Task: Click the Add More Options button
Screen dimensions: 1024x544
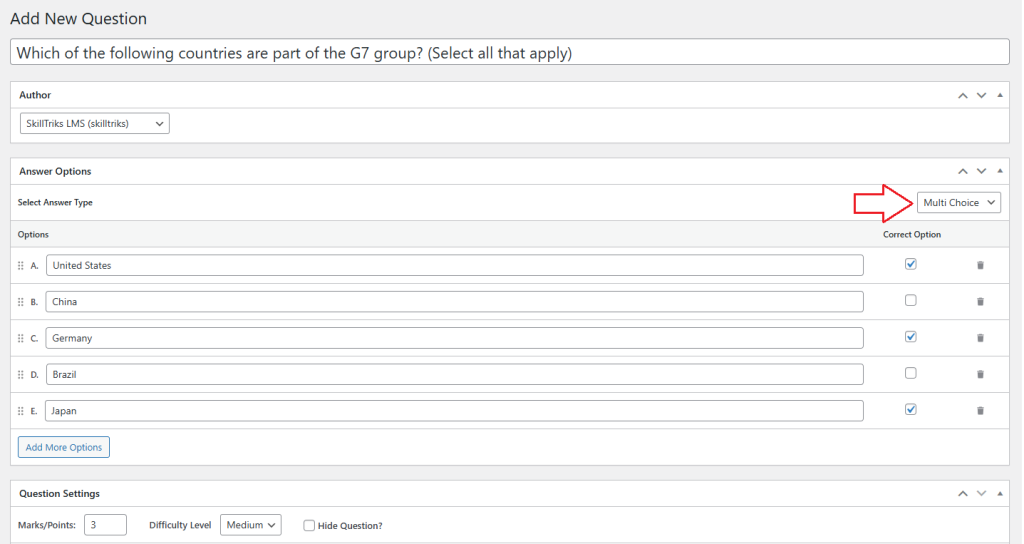Action: (x=64, y=447)
